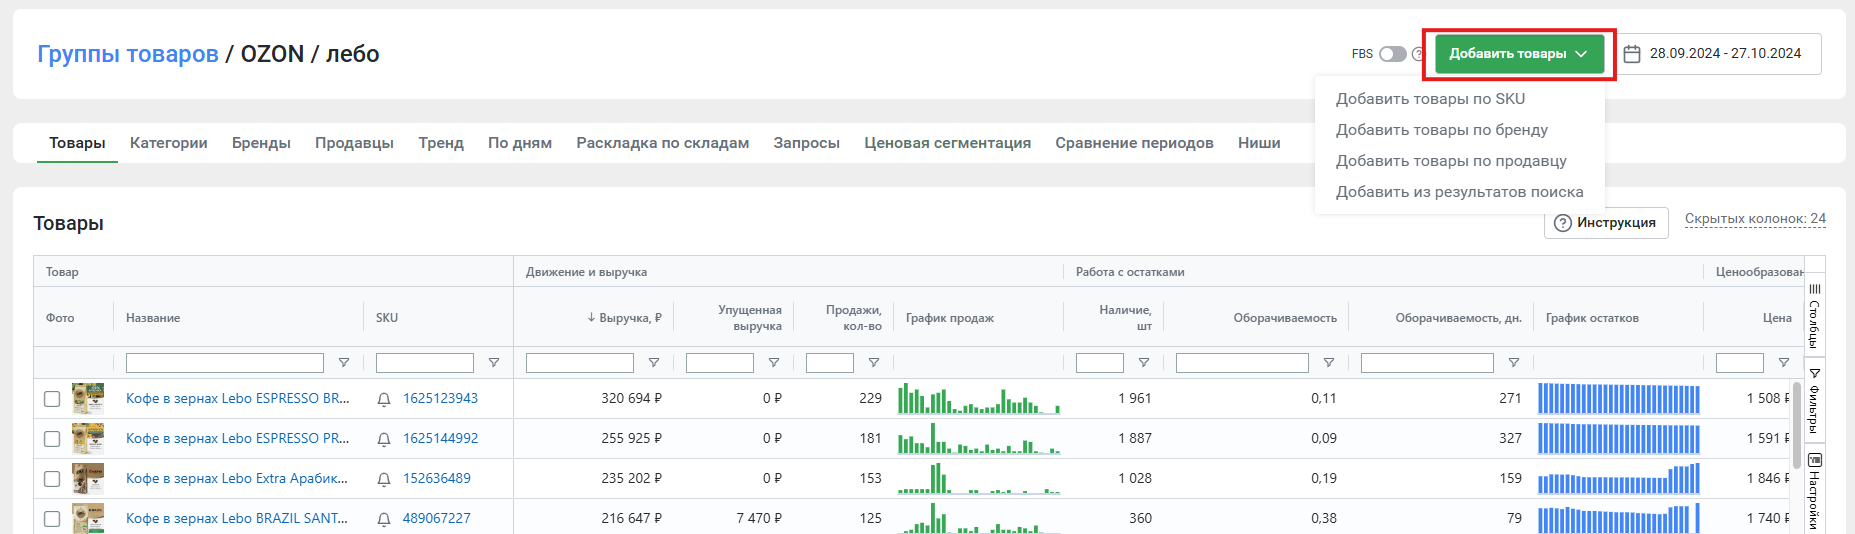Choose Добавить товары по SKU
The image size is (1855, 534).
[x=1430, y=99]
